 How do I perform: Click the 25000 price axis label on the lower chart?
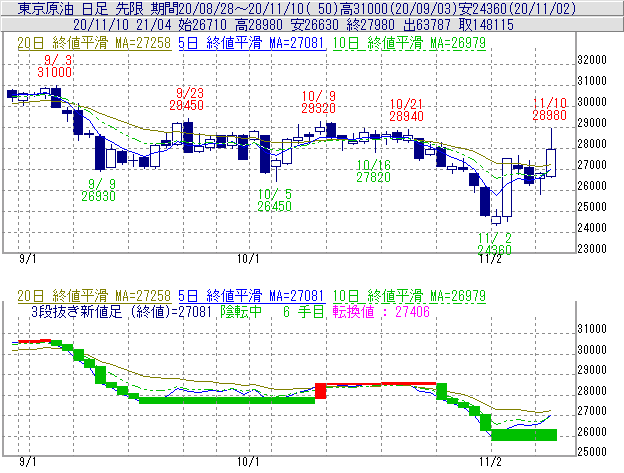pyautogui.click(x=592, y=452)
